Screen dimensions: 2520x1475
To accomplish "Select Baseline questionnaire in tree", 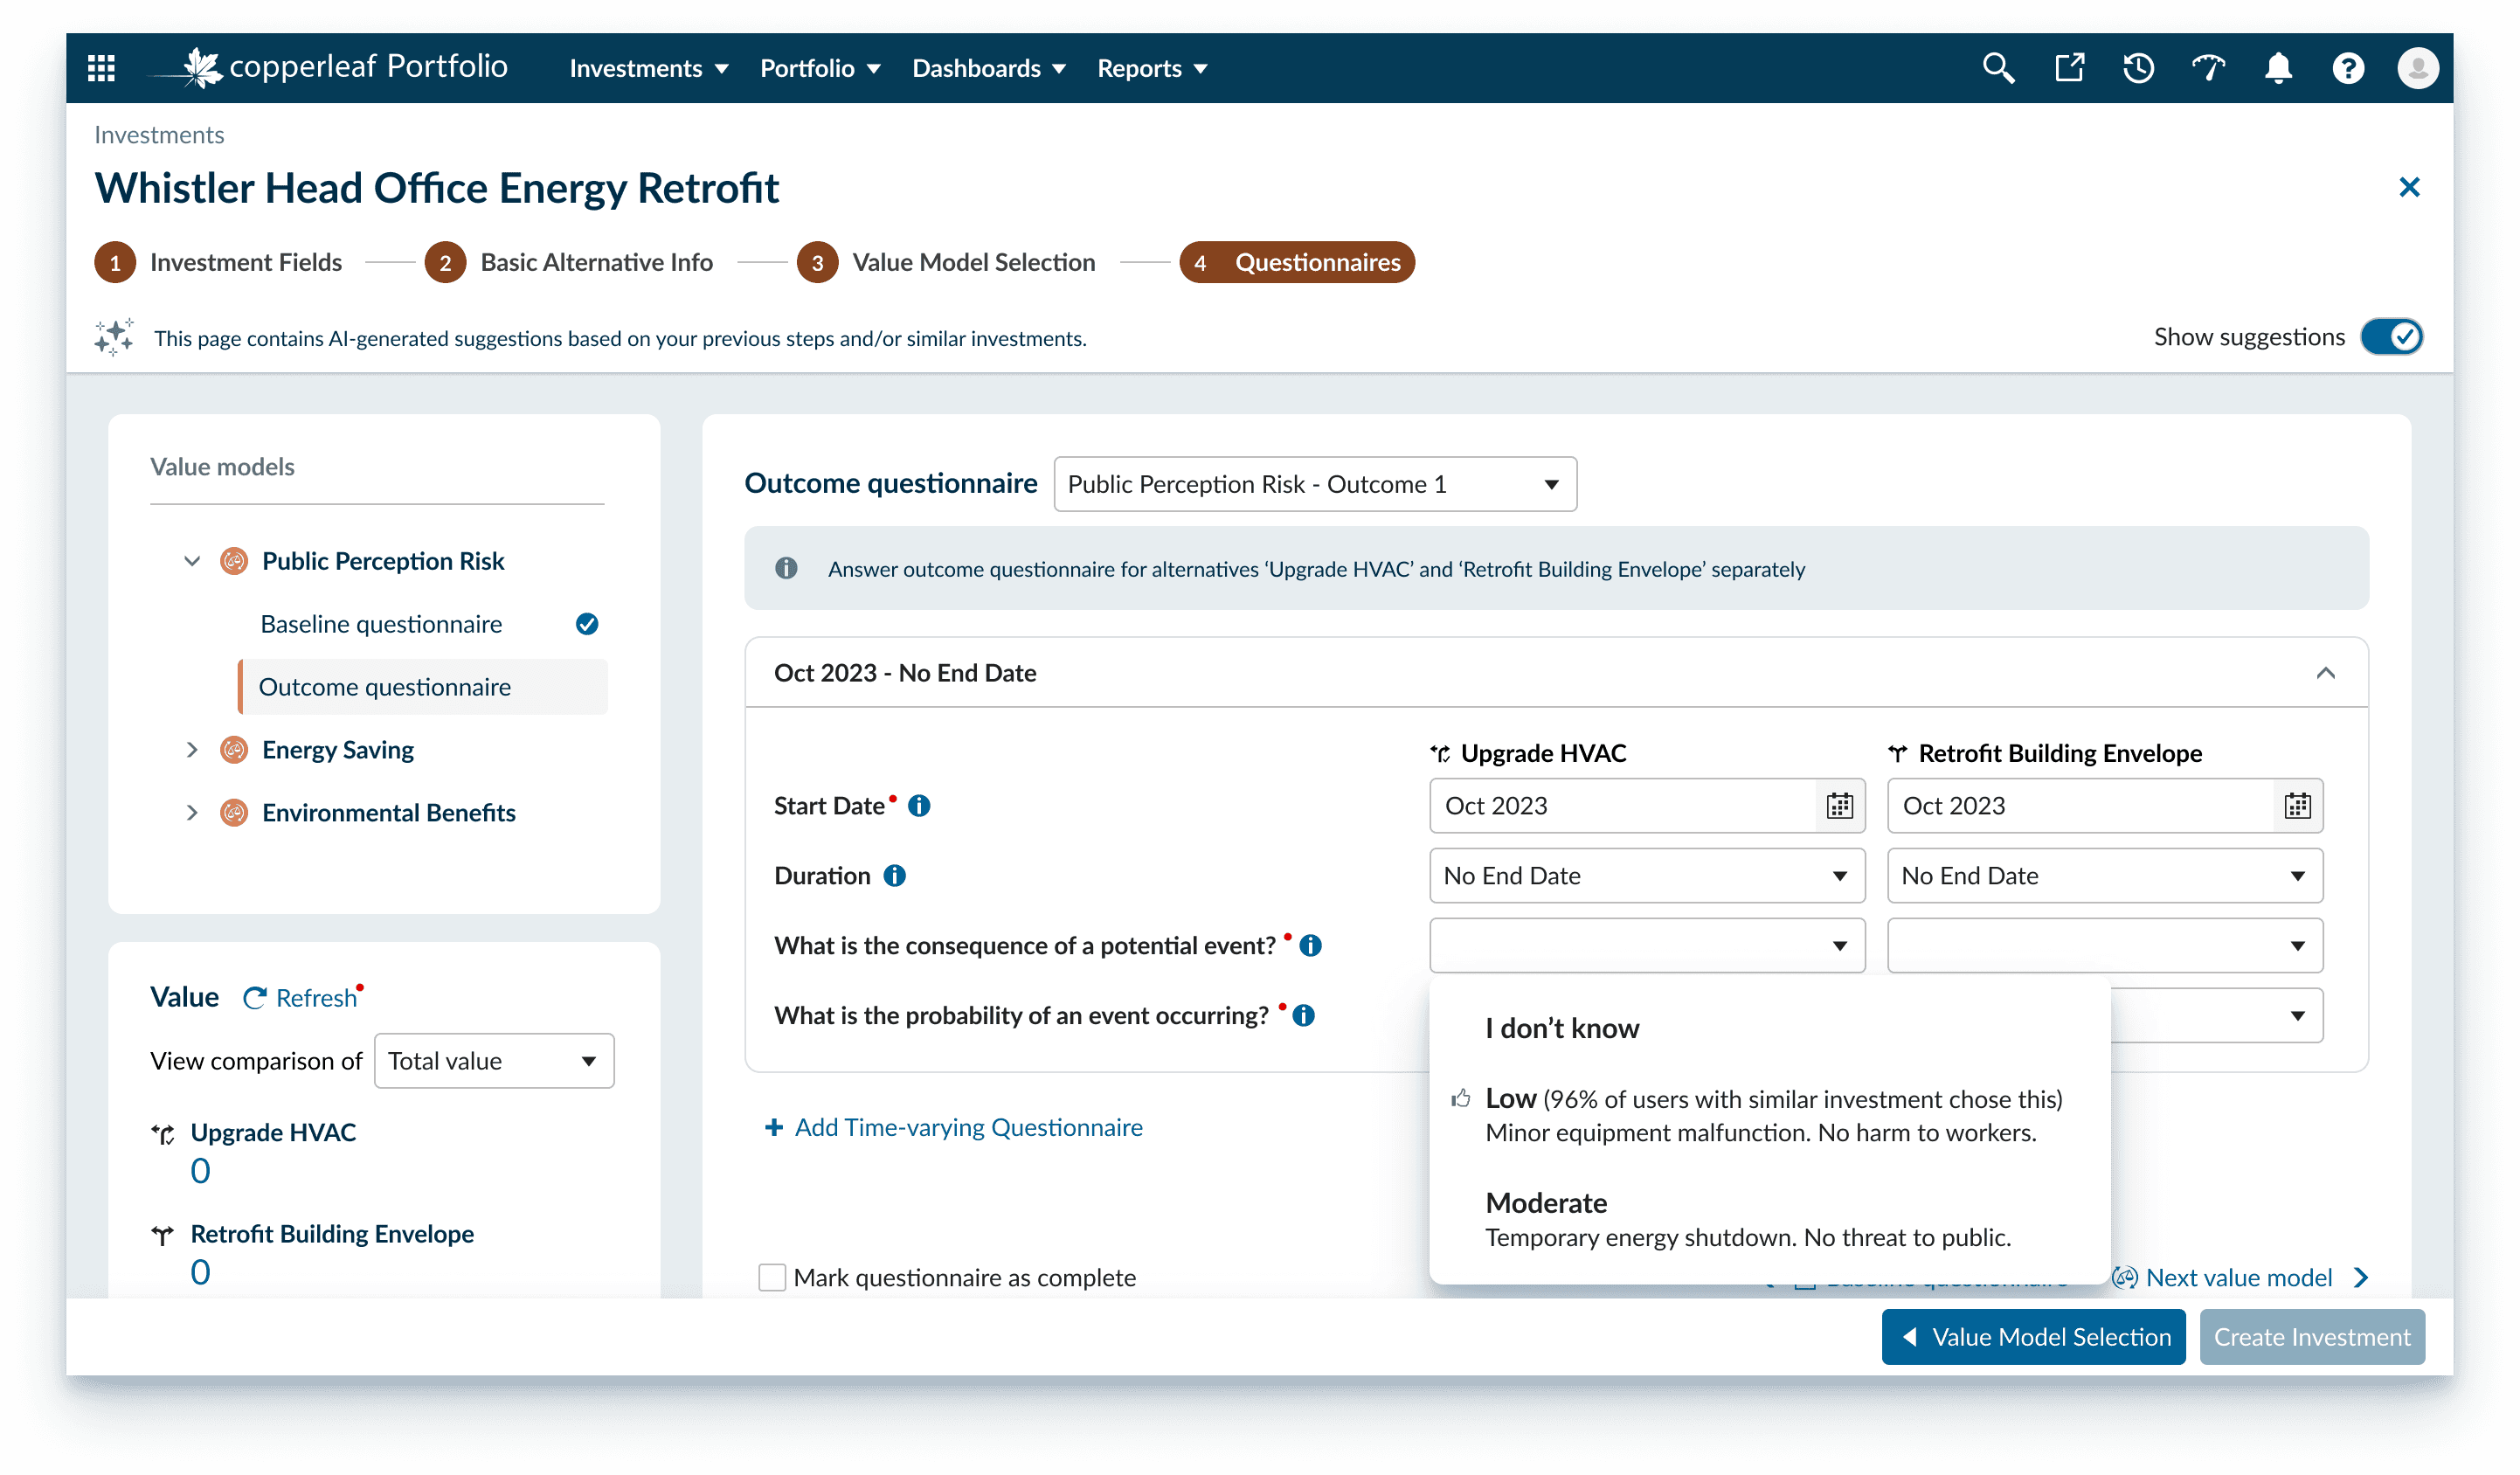I will pyautogui.click(x=381, y=624).
